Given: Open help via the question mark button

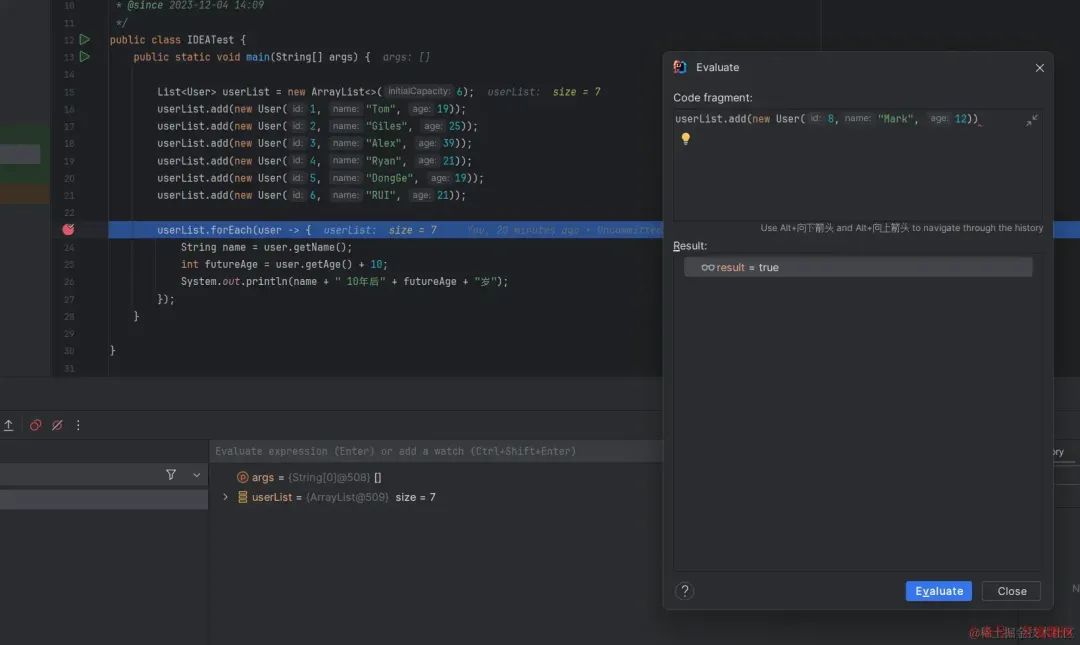Looking at the screenshot, I should [x=684, y=591].
